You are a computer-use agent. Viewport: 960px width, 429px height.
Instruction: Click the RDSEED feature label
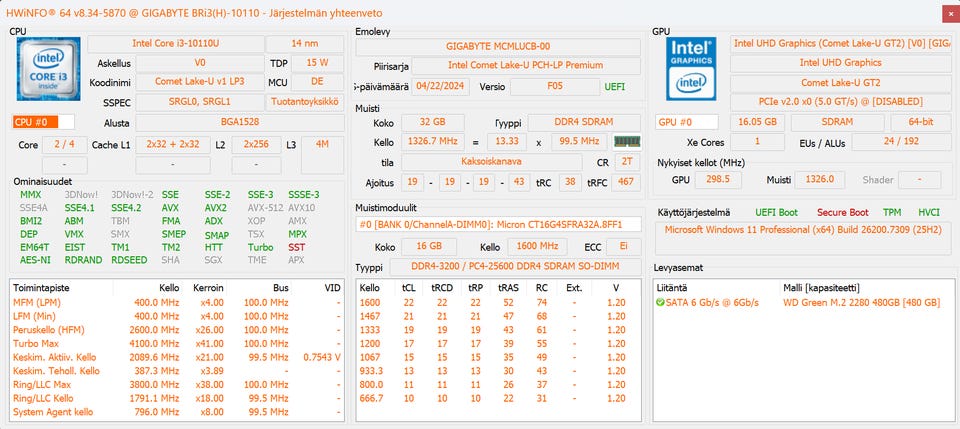129,259
